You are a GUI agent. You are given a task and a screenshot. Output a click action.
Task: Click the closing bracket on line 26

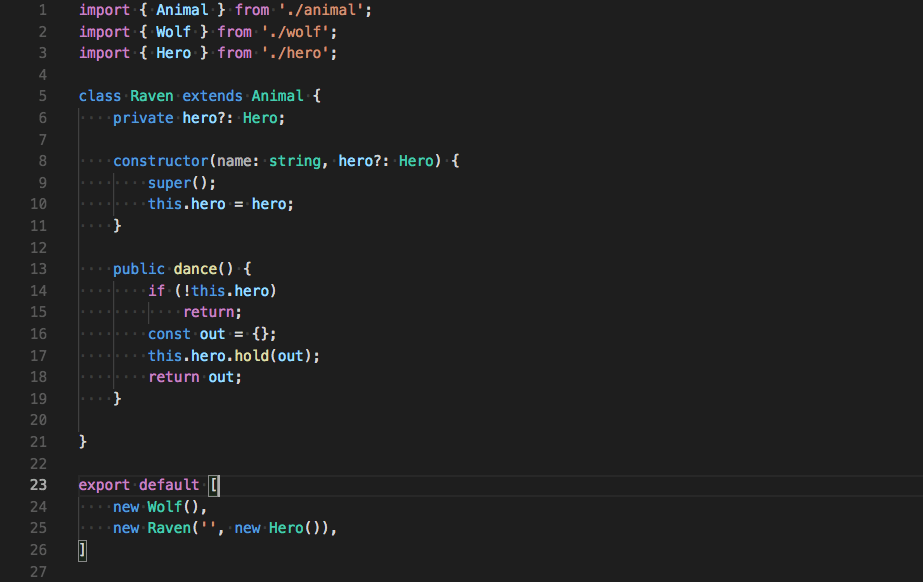tap(81, 549)
